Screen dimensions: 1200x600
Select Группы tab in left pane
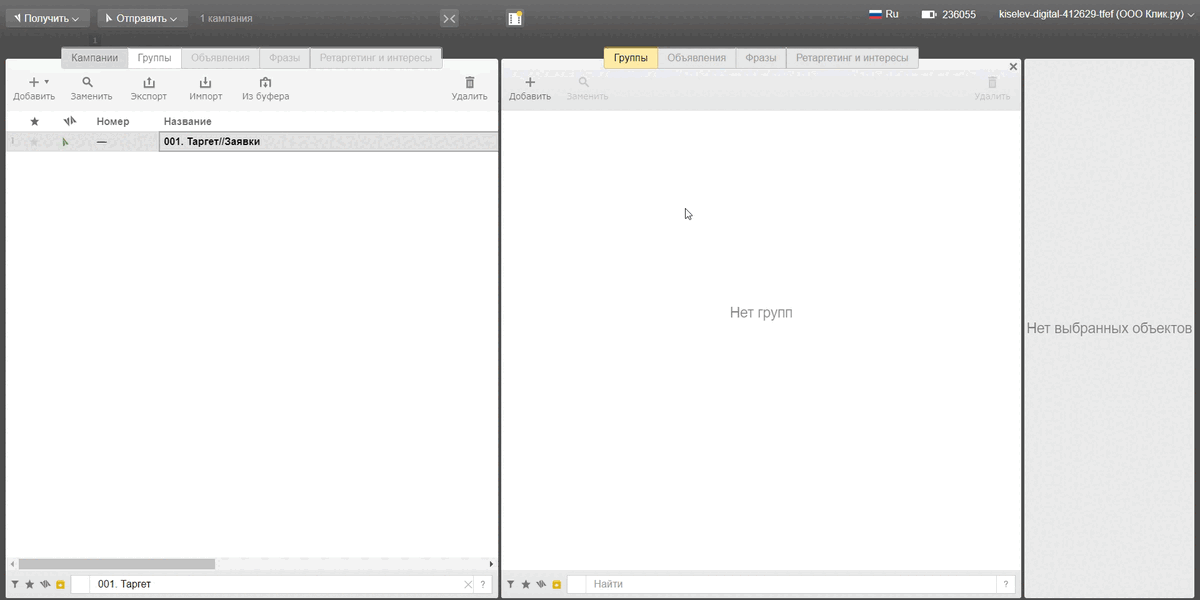pyautogui.click(x=154, y=58)
